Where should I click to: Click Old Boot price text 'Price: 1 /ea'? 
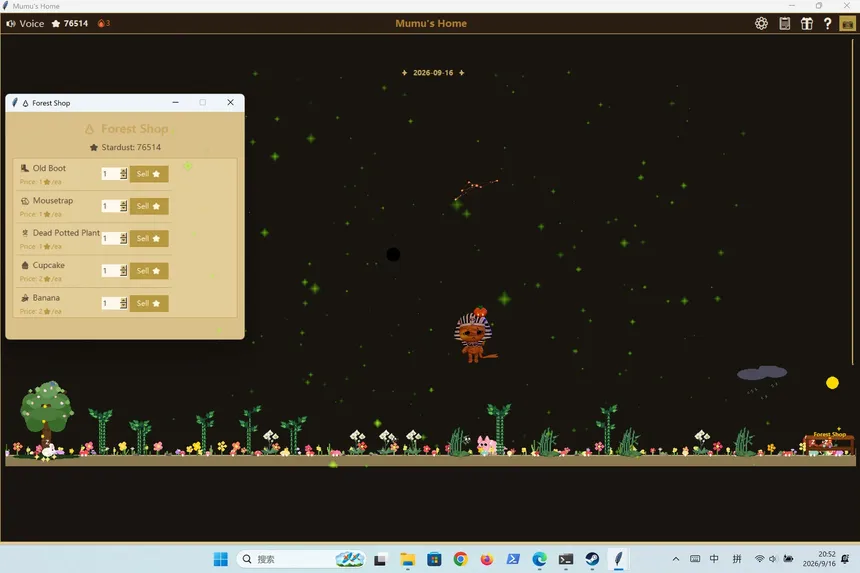coord(41,182)
